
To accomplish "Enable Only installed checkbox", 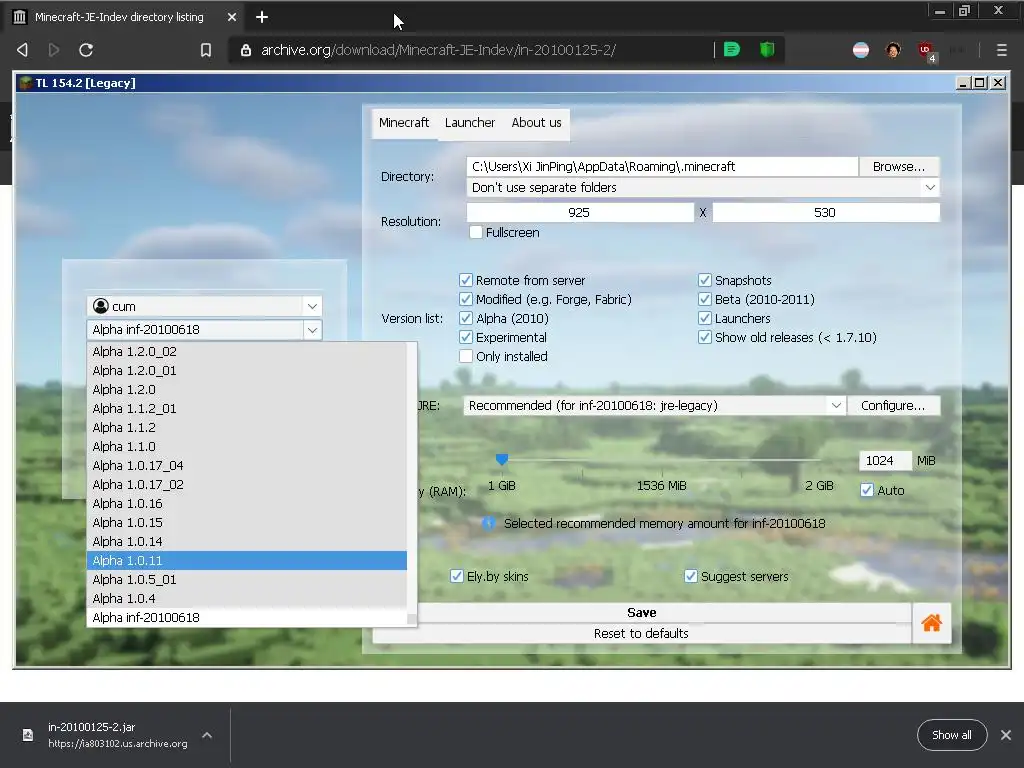I will coord(466,356).
